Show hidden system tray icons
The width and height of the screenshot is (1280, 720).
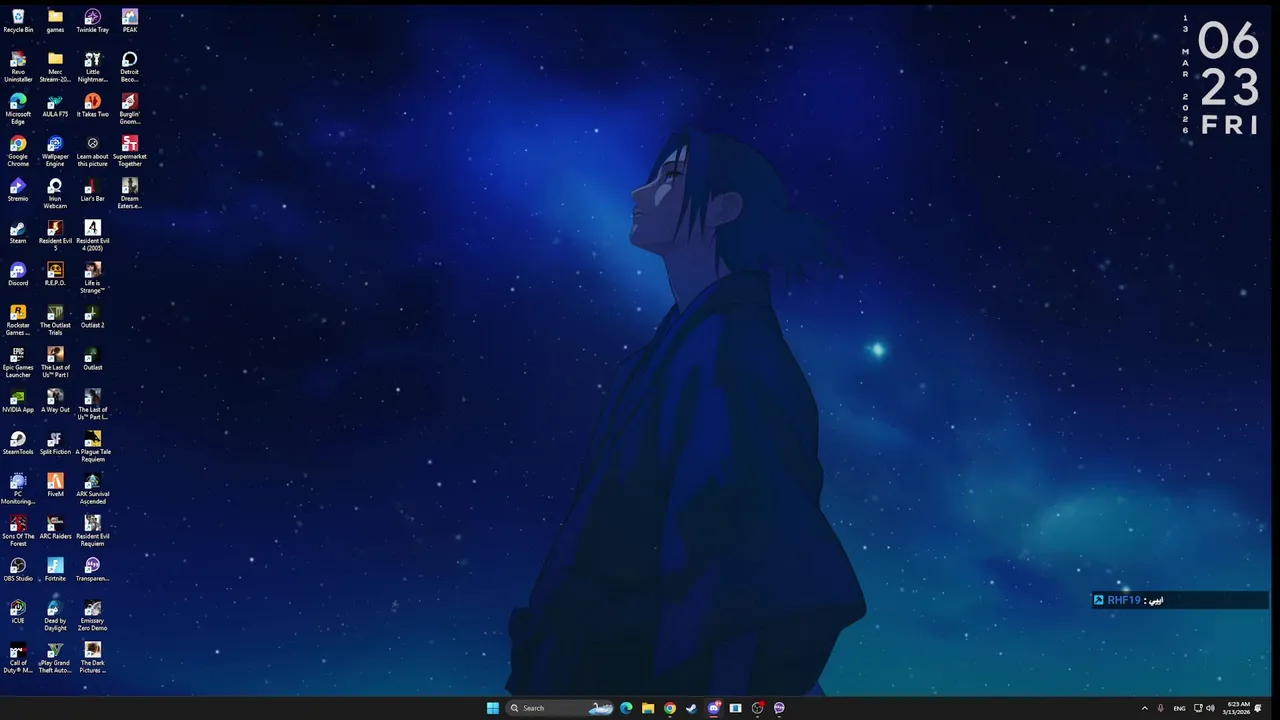coord(1145,708)
